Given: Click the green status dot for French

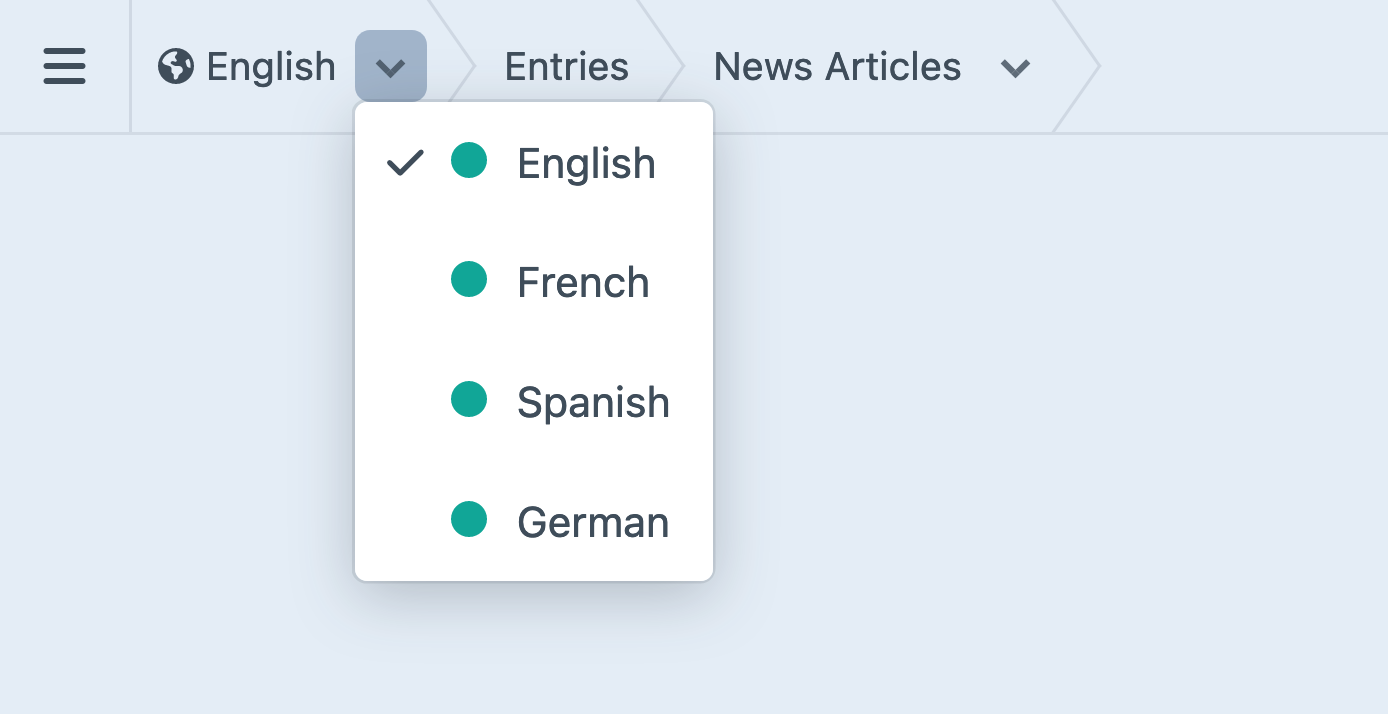Looking at the screenshot, I should 469,280.
